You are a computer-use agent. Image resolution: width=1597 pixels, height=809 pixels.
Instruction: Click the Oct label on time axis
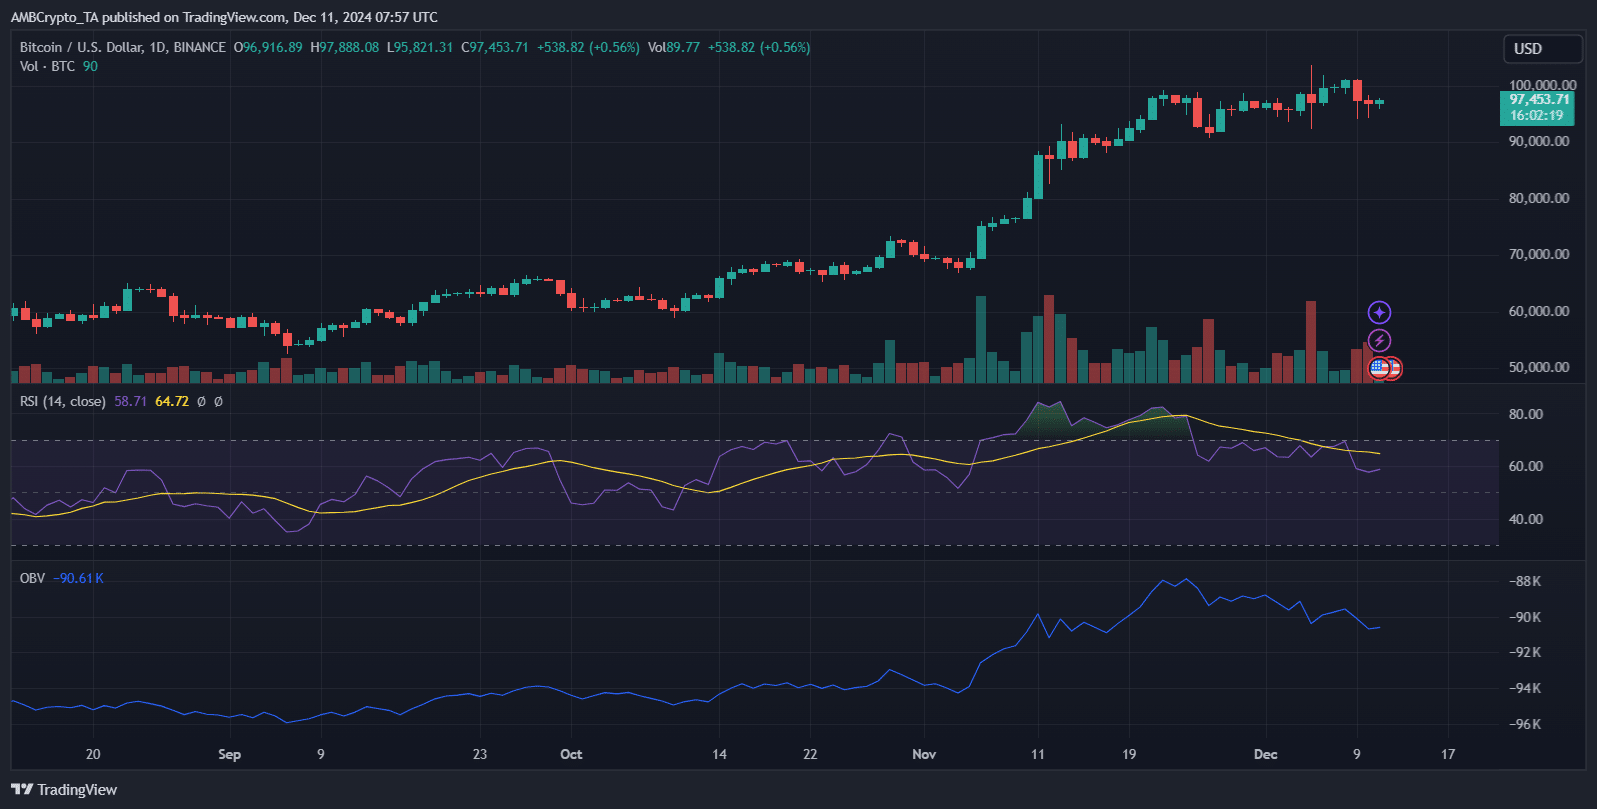[571, 754]
